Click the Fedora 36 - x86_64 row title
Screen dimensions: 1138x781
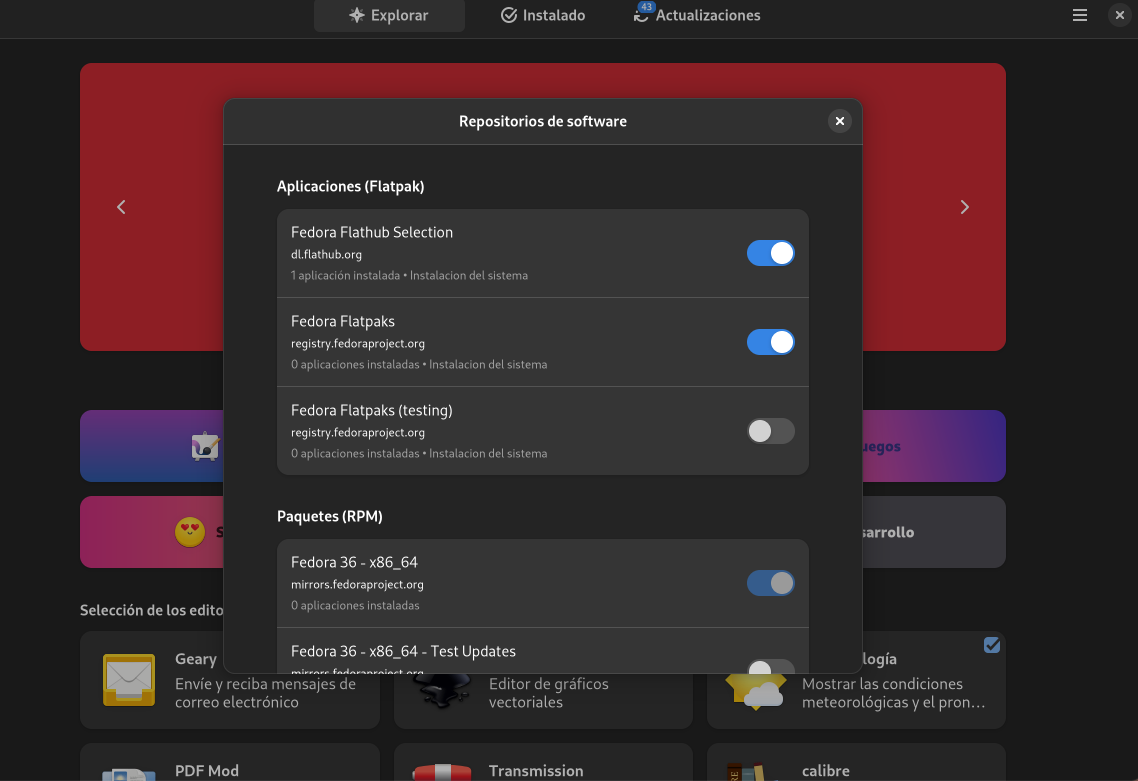[354, 563]
